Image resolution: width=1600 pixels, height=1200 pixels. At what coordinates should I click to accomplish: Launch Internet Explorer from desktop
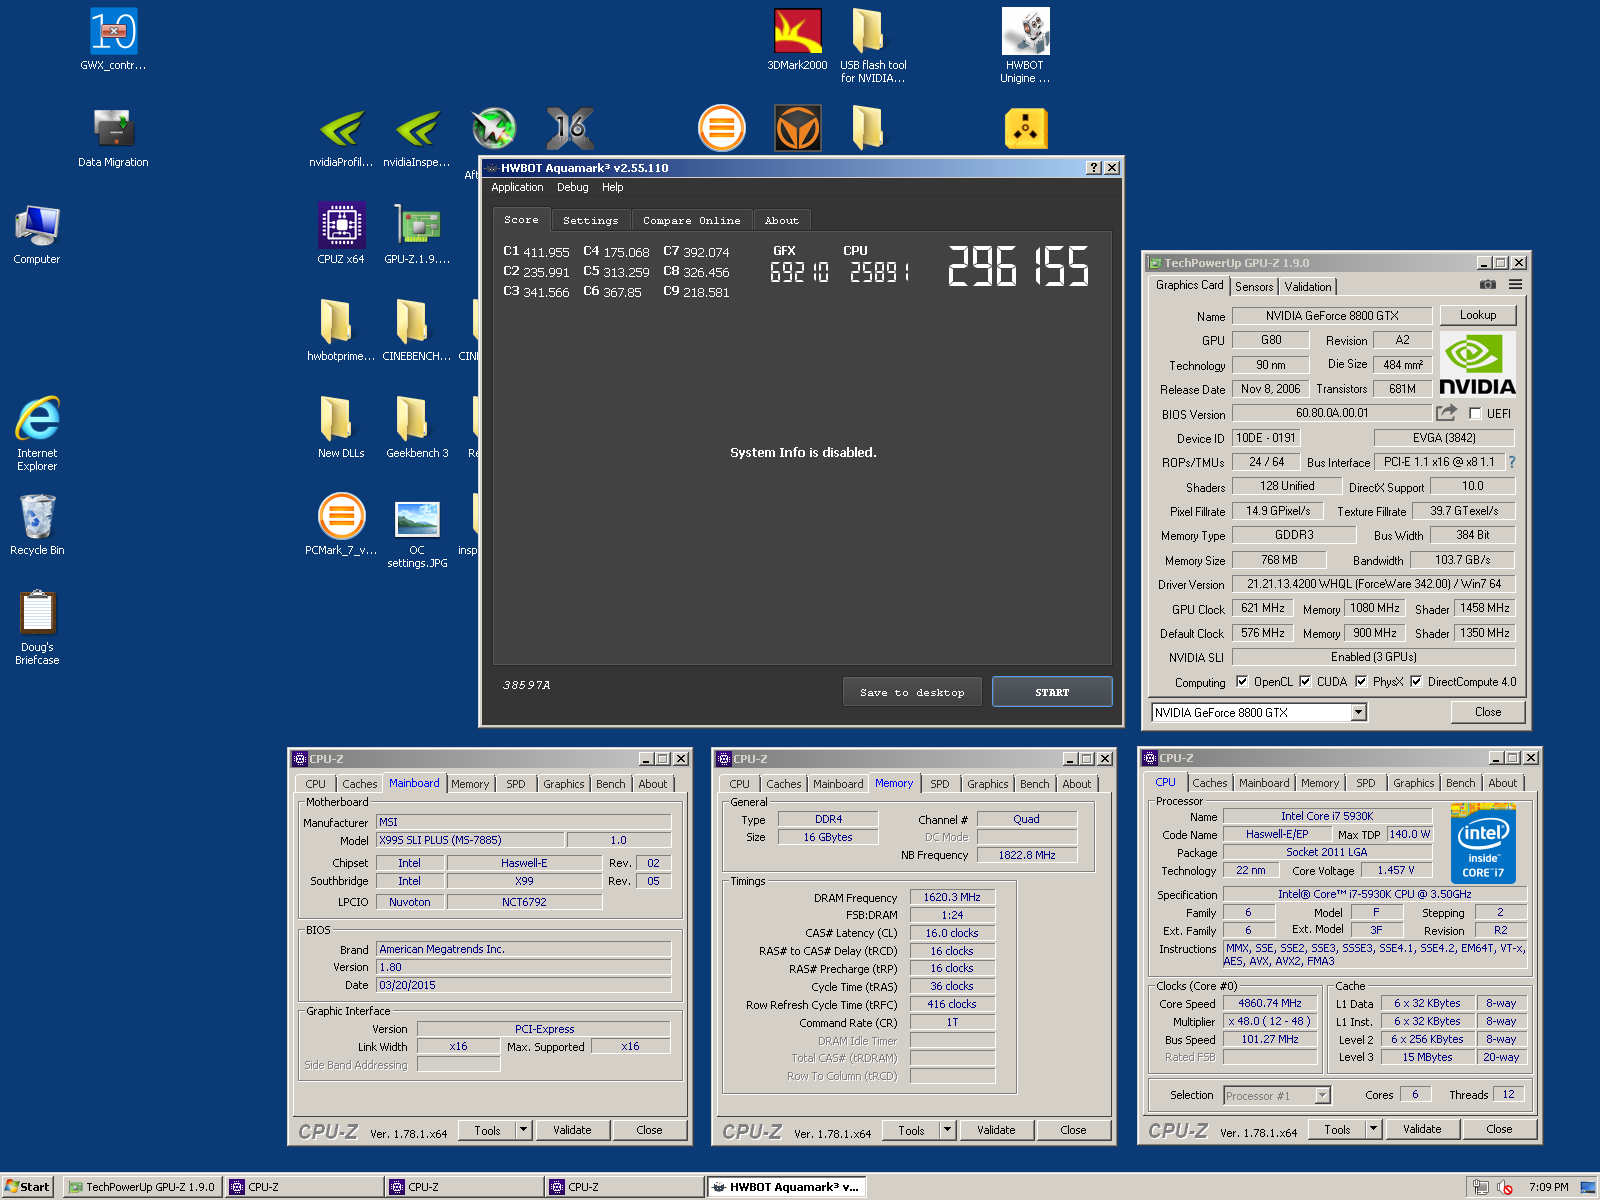click(37, 433)
